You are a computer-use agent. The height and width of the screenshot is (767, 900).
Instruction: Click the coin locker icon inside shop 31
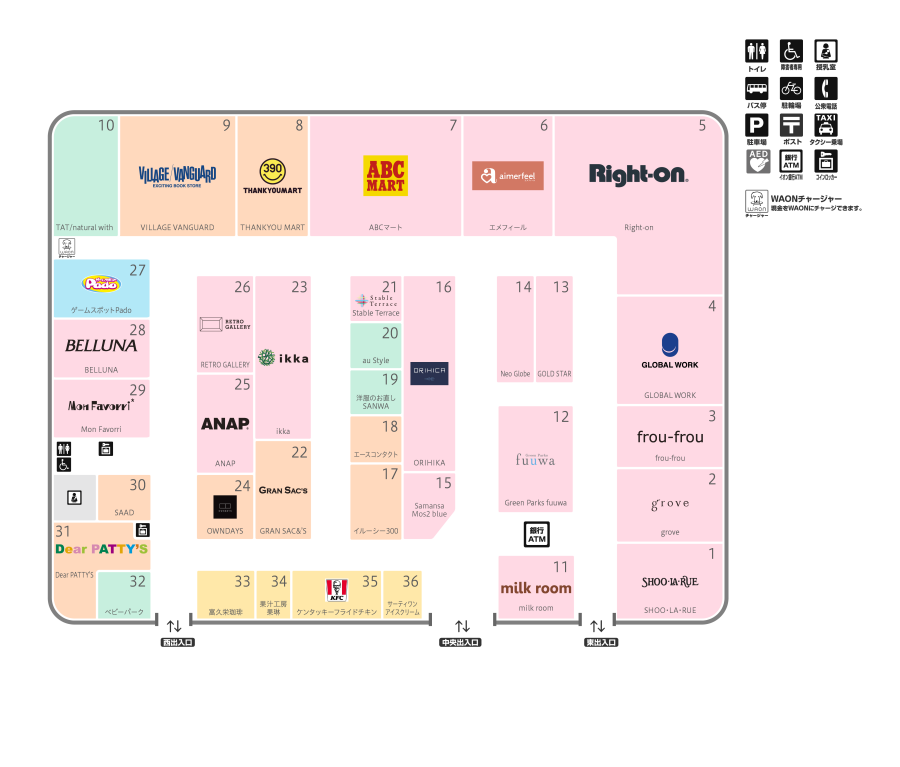pyautogui.click(x=142, y=530)
